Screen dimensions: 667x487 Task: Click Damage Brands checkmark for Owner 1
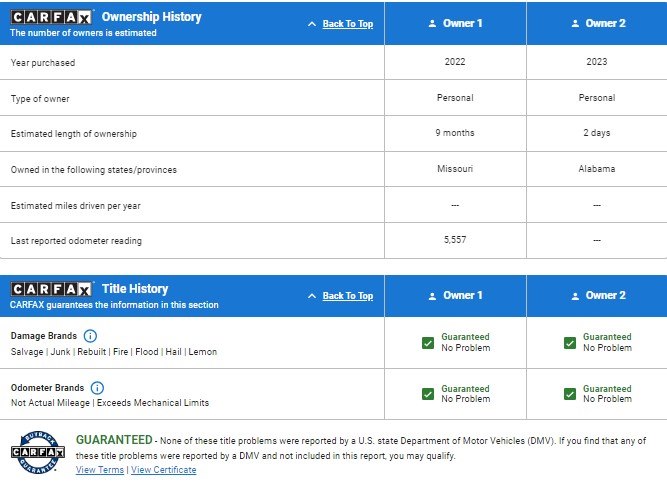pos(428,343)
